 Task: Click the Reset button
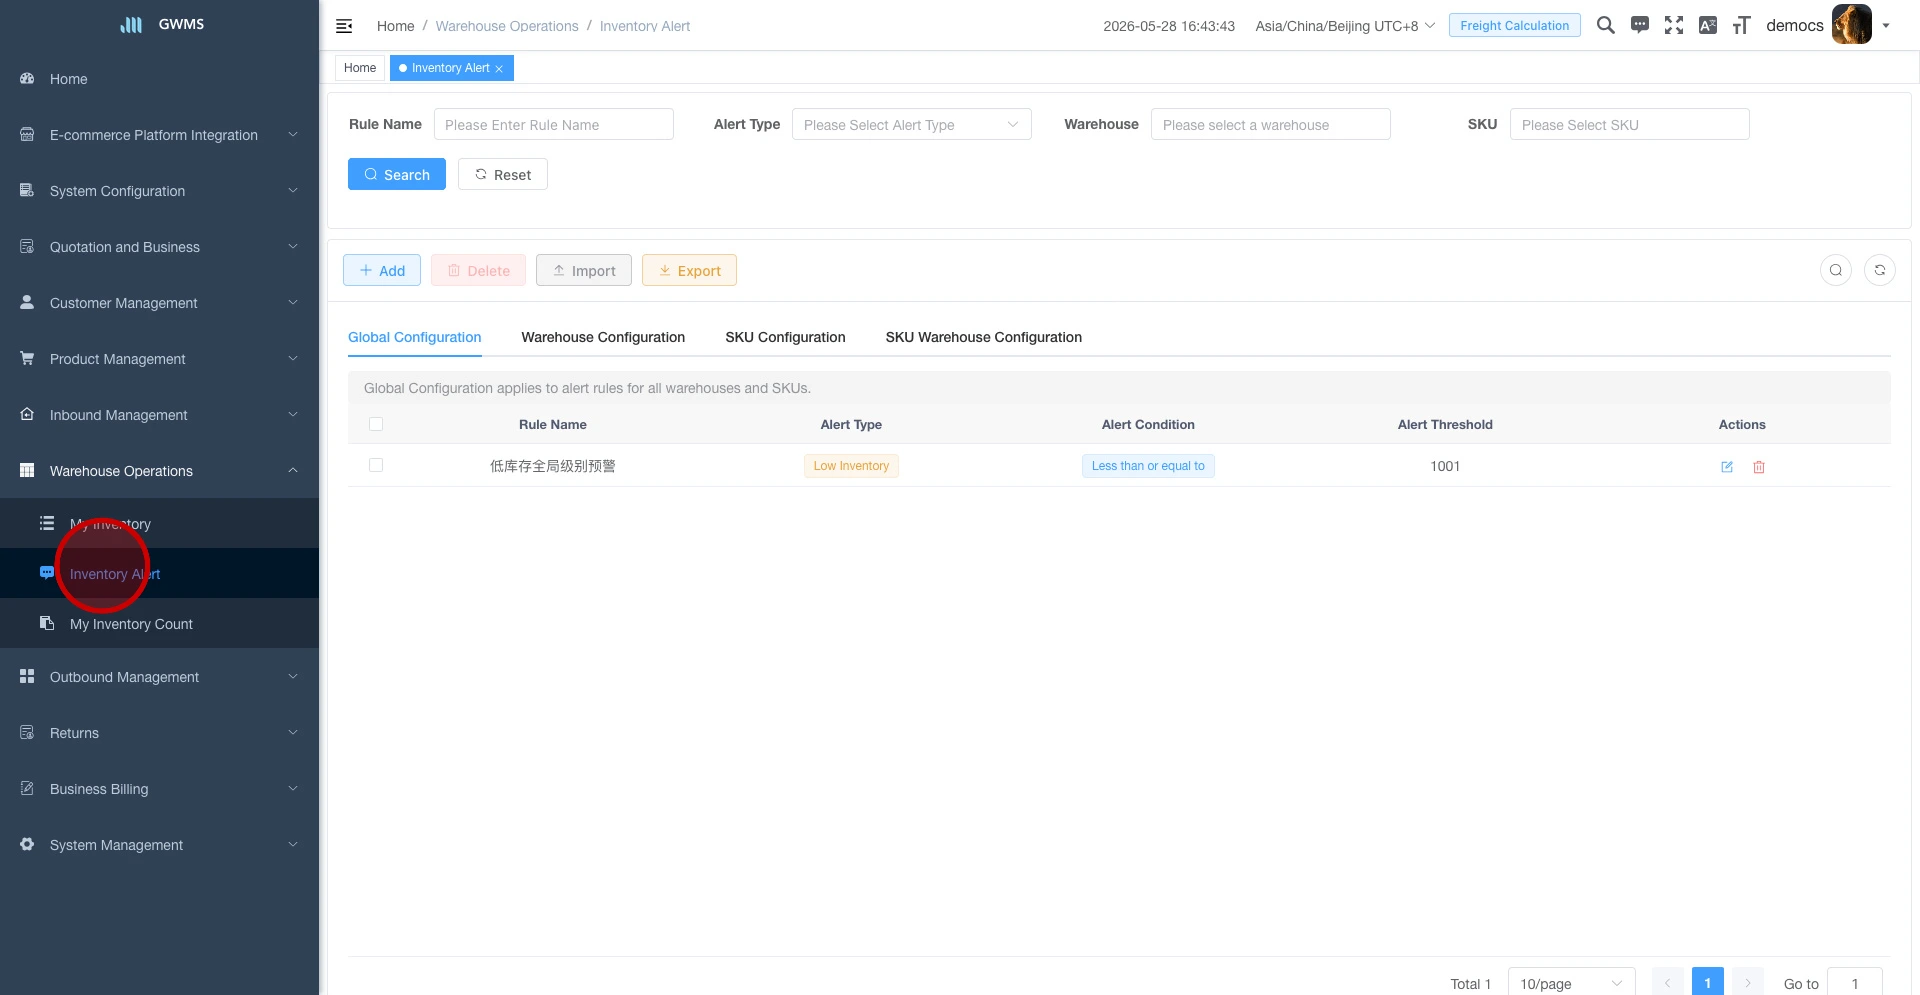tap(503, 174)
